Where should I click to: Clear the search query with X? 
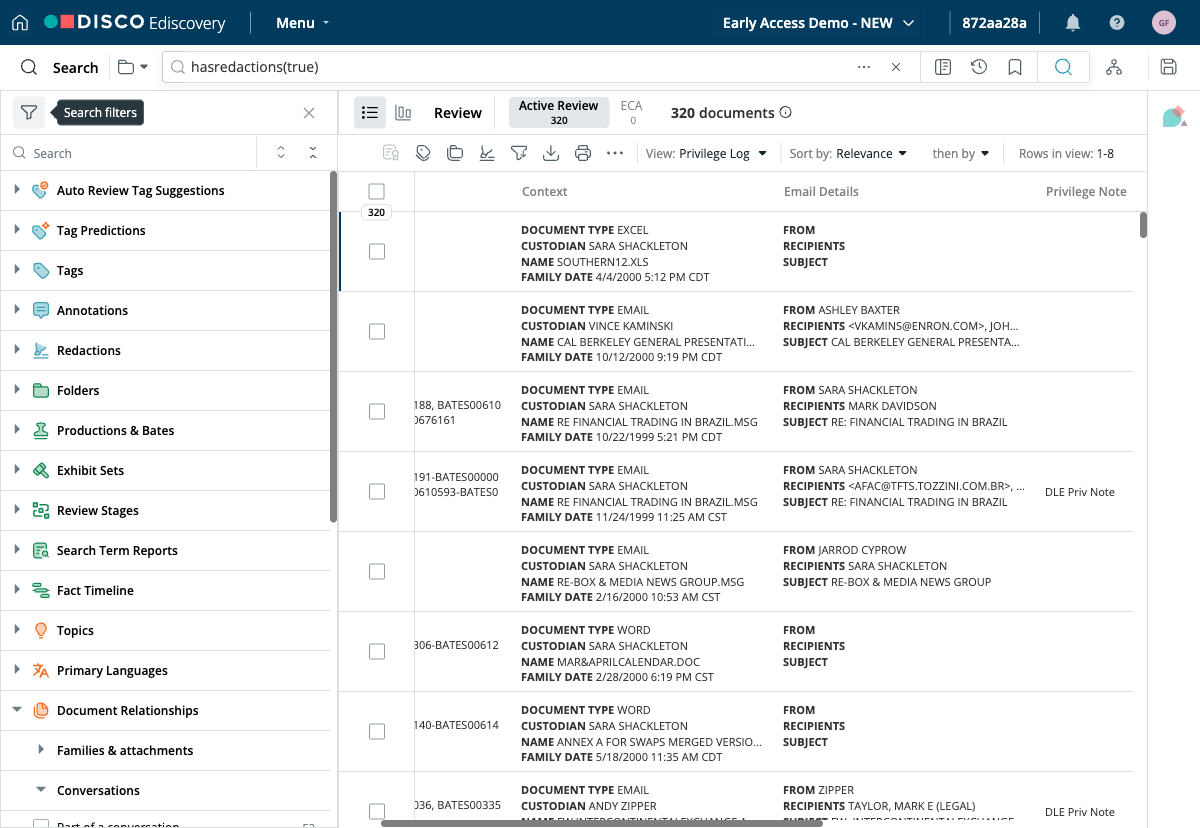pos(896,67)
